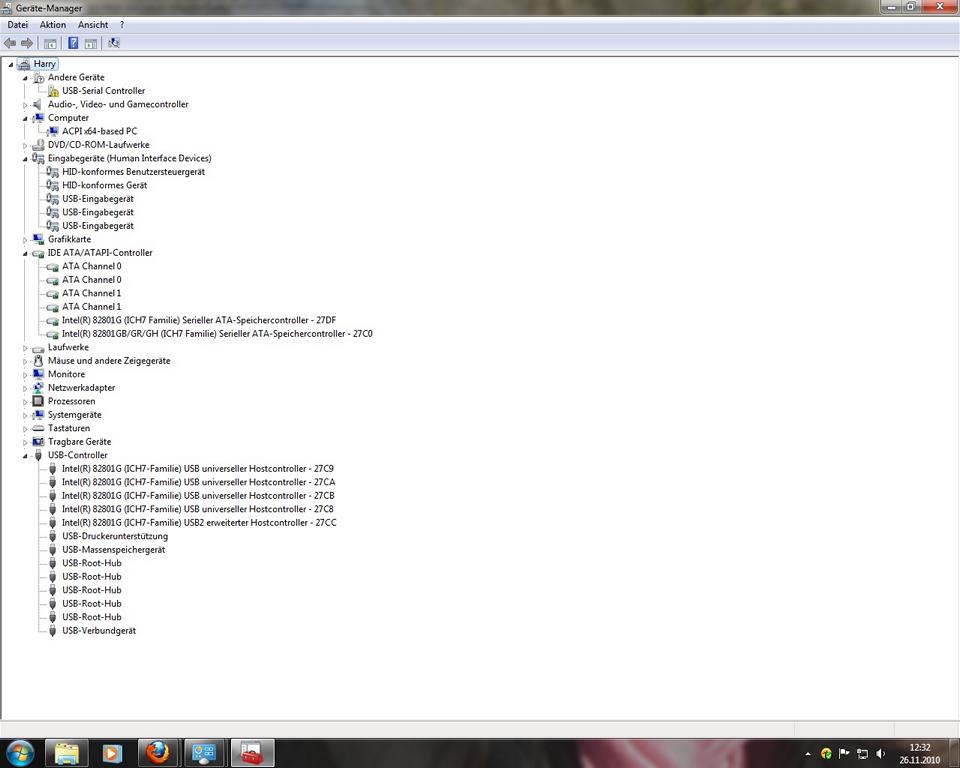Viewport: 960px width, 768px height.
Task: Collapse the Andere Geräte category
Action: coord(25,78)
